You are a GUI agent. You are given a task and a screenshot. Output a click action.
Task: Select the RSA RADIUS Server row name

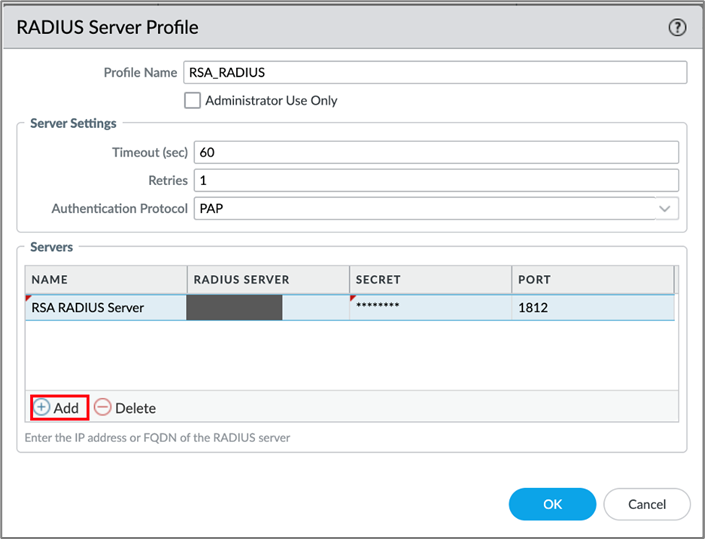[x=88, y=308]
